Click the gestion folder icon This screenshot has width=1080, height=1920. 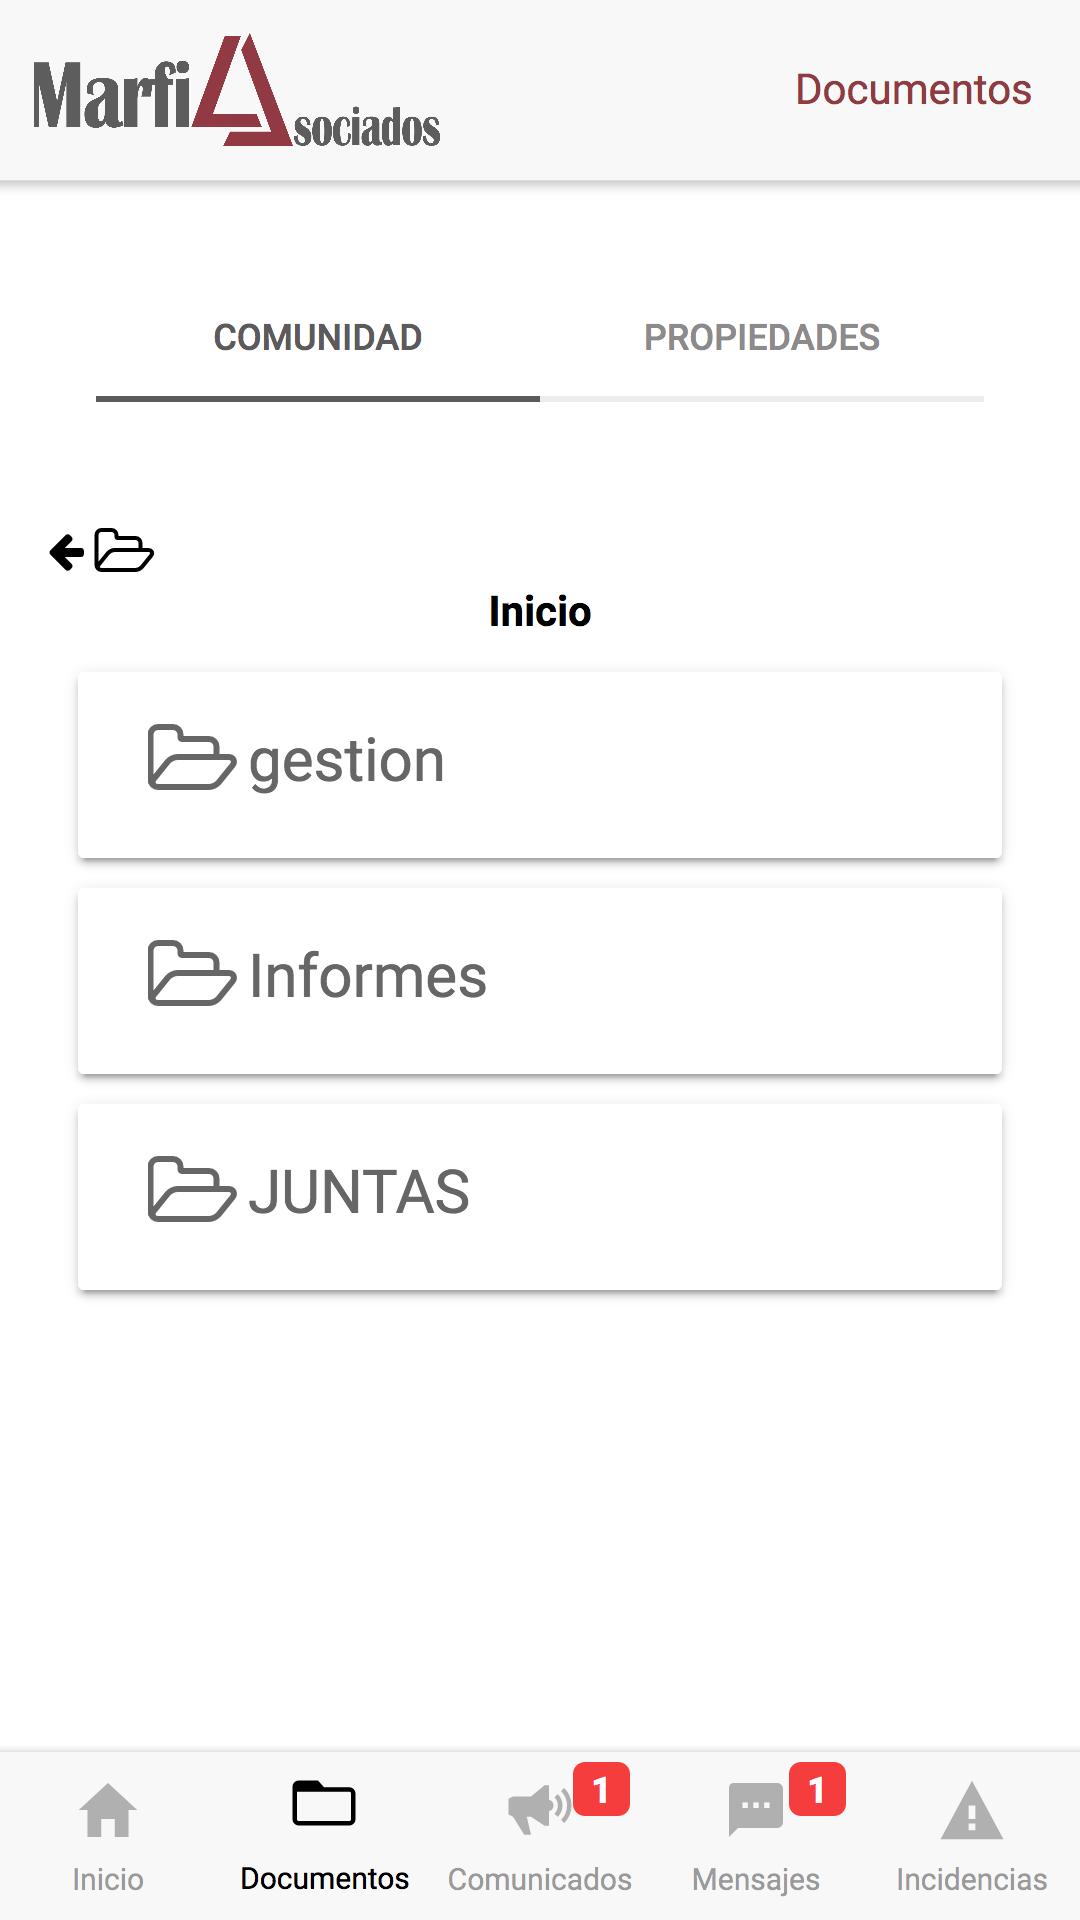(x=192, y=758)
